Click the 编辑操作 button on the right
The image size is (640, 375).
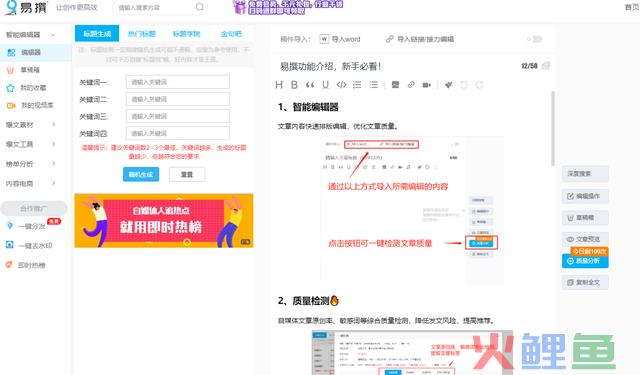[x=585, y=196]
